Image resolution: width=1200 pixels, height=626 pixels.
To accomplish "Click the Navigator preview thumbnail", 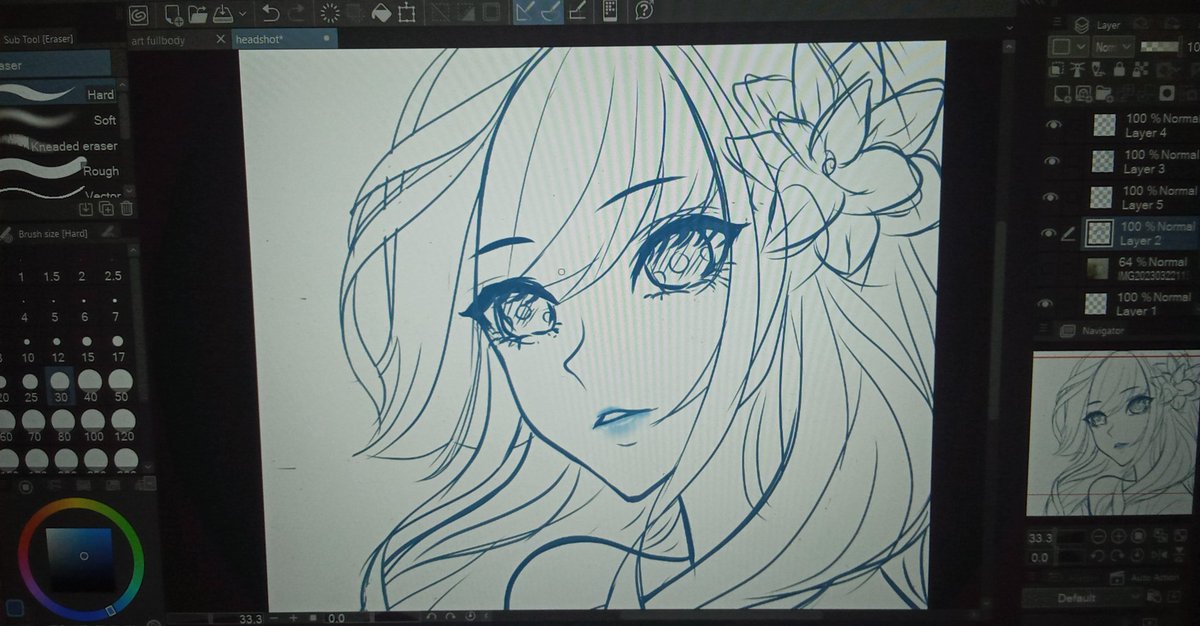I will (x=1114, y=432).
